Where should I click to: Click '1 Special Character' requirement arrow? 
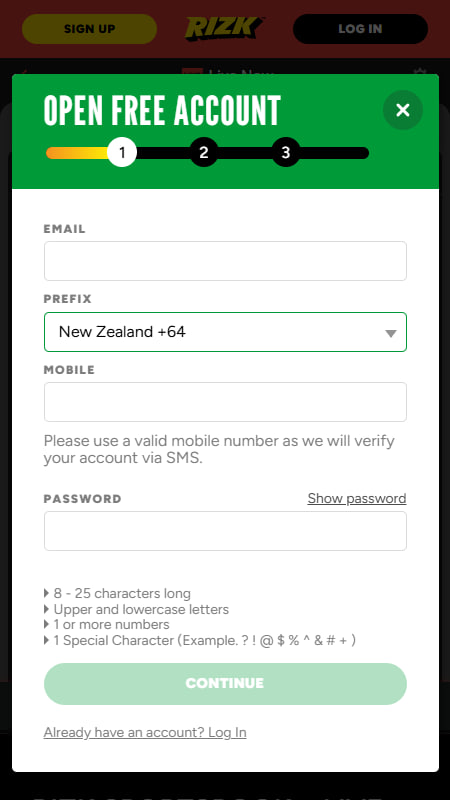[x=47, y=640]
